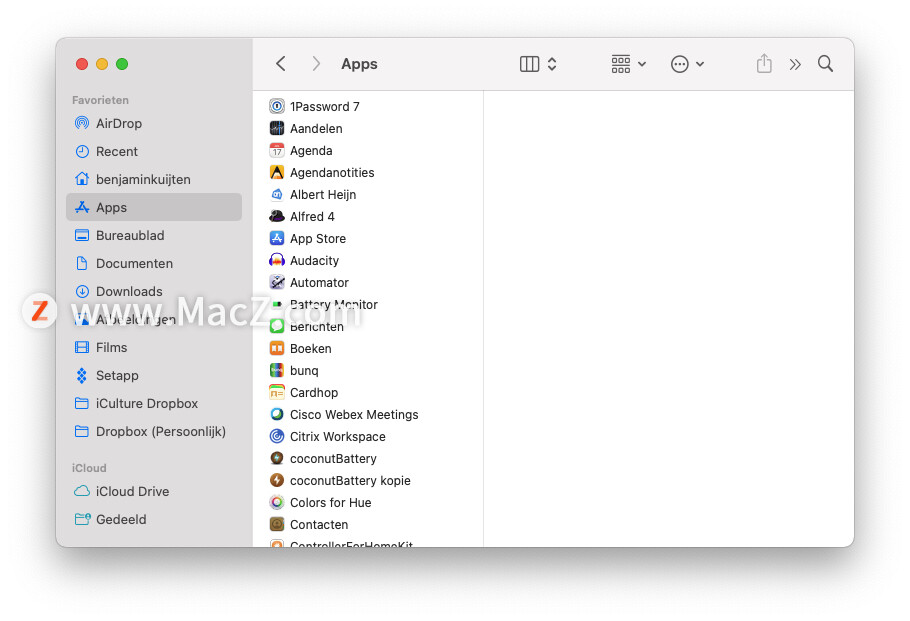Open Setapp in the sidebar
The height and width of the screenshot is (621, 910).
[x=154, y=376]
